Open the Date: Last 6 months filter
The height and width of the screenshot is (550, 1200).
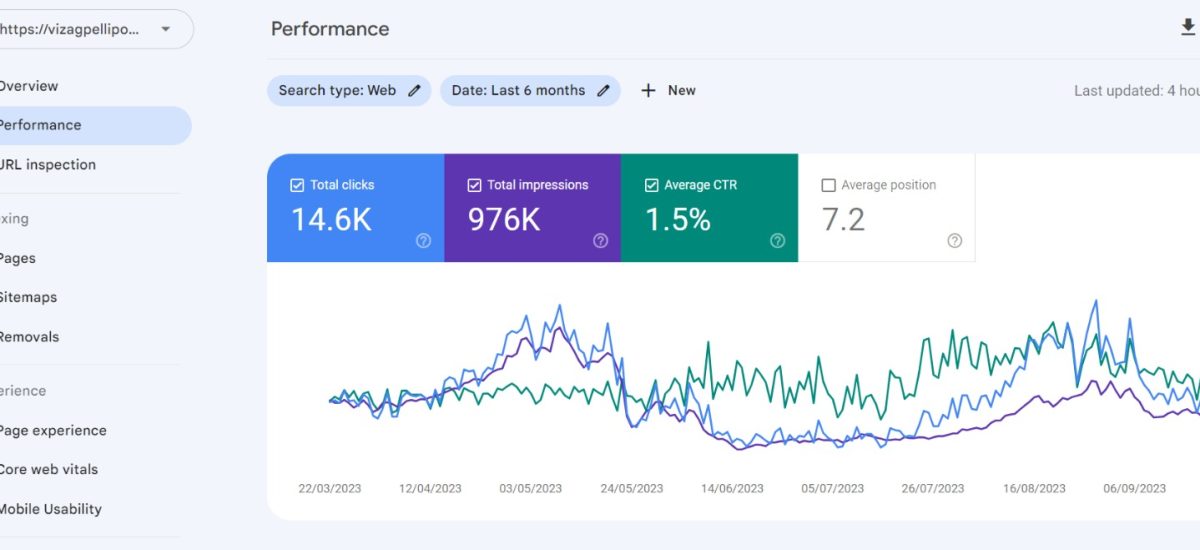(x=518, y=91)
